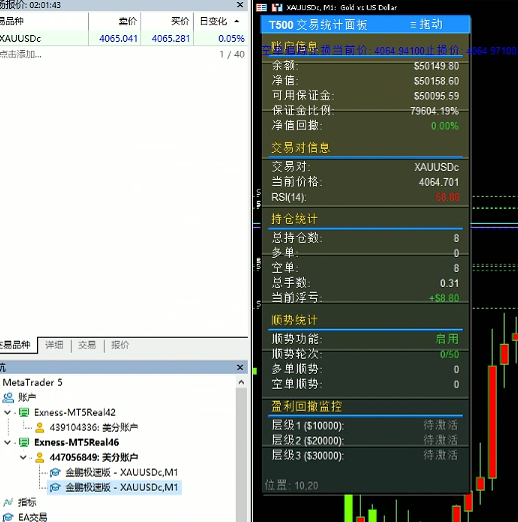Click the 拖动 drag handle on T500 panel
Image resolution: width=518 pixels, height=522 pixels.
[426, 24]
